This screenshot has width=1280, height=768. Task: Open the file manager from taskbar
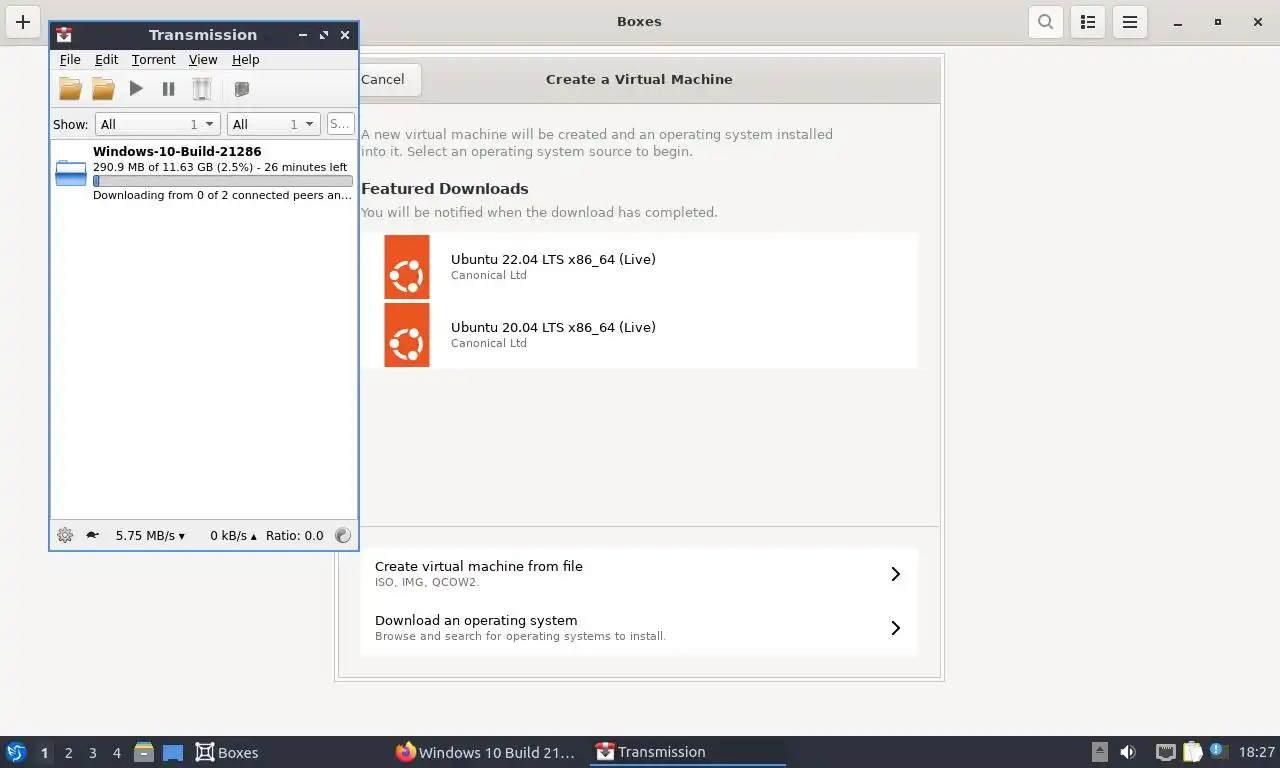[x=144, y=752]
